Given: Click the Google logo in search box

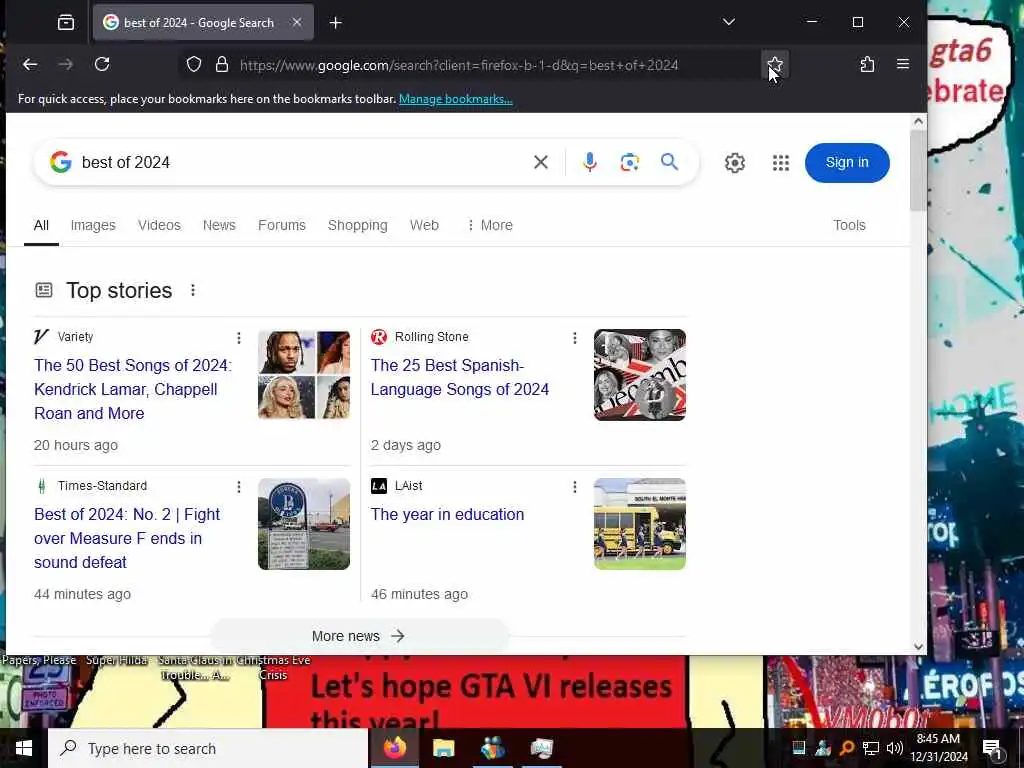Looking at the screenshot, I should [61, 162].
